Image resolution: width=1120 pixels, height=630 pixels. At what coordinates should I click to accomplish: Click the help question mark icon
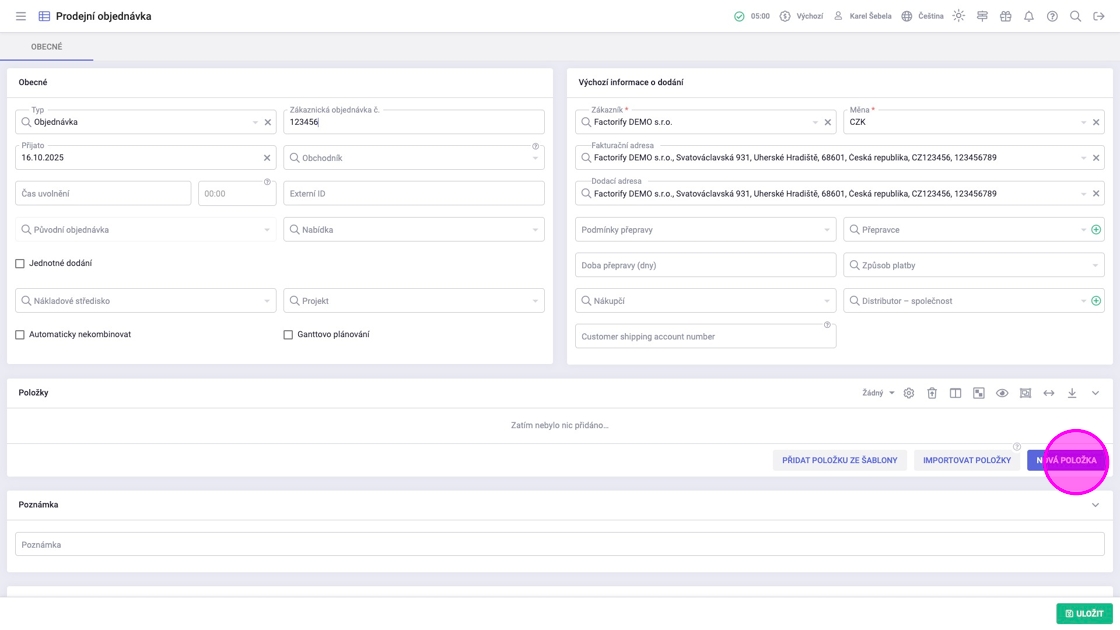tap(1052, 16)
